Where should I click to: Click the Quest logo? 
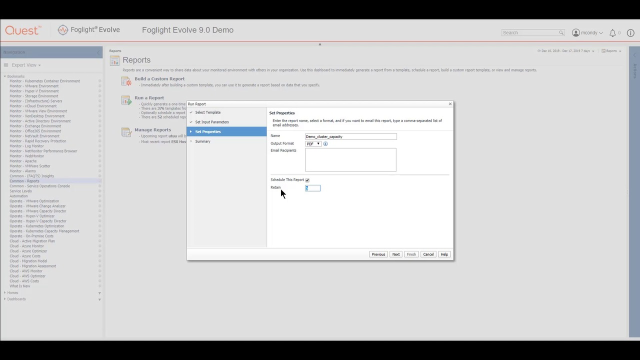click(x=23, y=30)
